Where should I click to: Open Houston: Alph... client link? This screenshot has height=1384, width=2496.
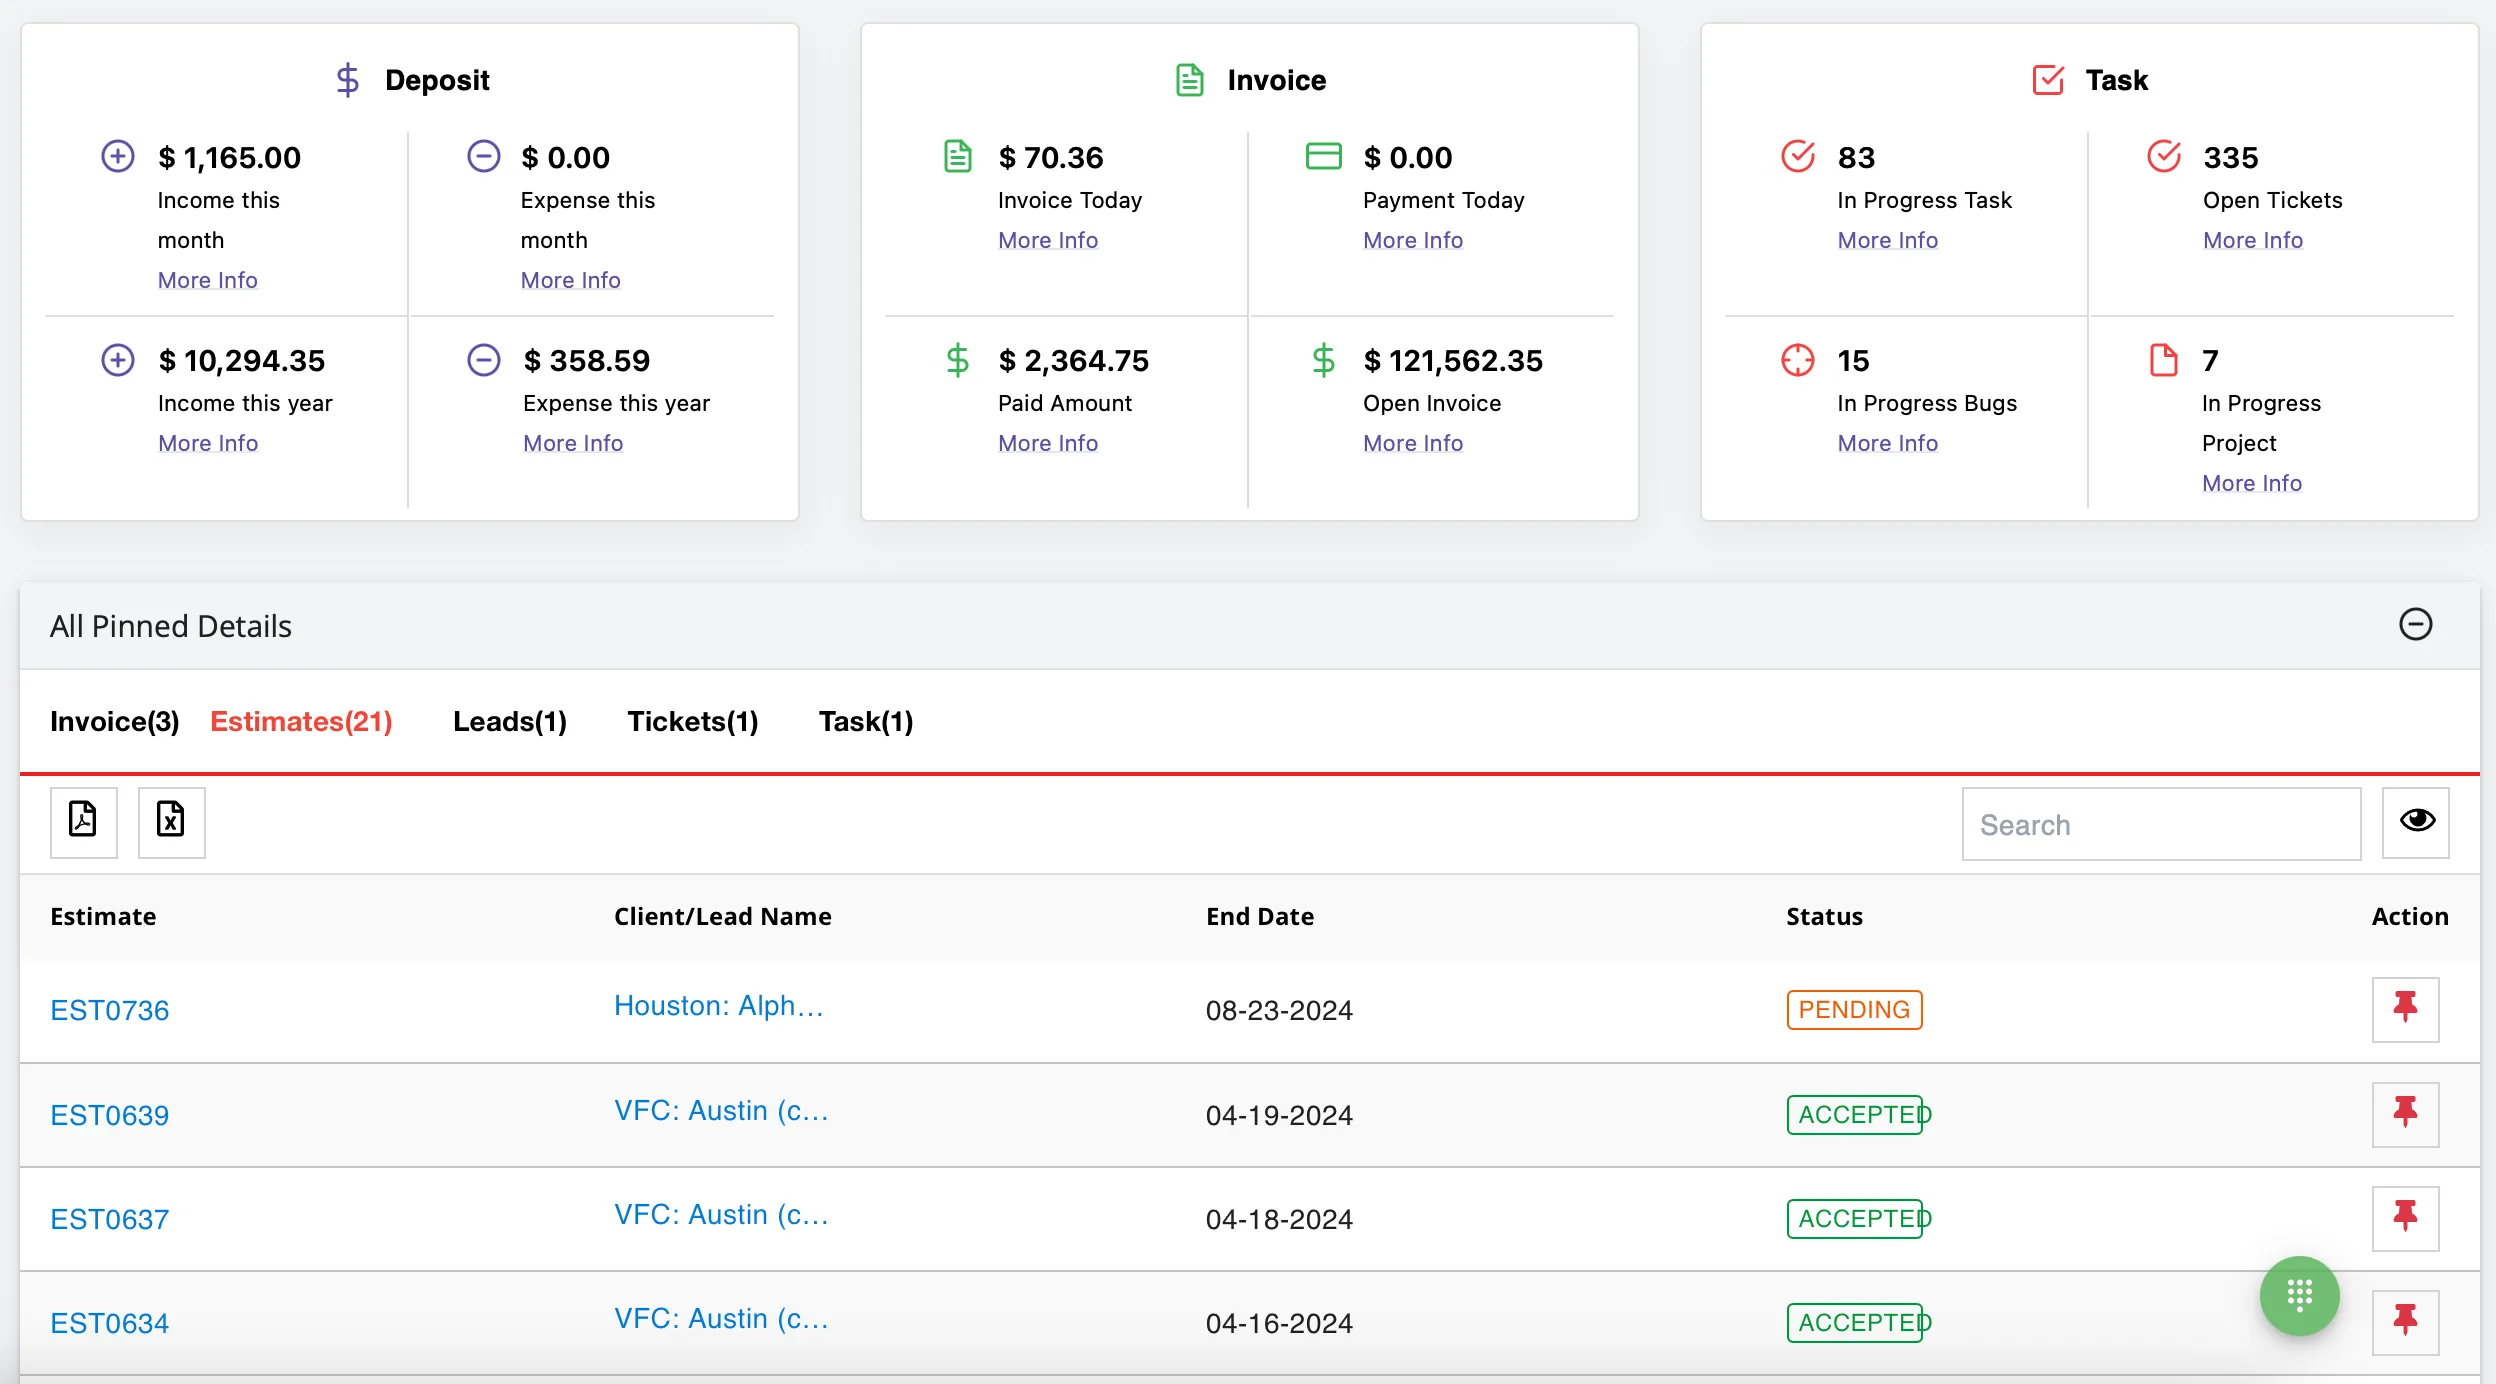718,1006
